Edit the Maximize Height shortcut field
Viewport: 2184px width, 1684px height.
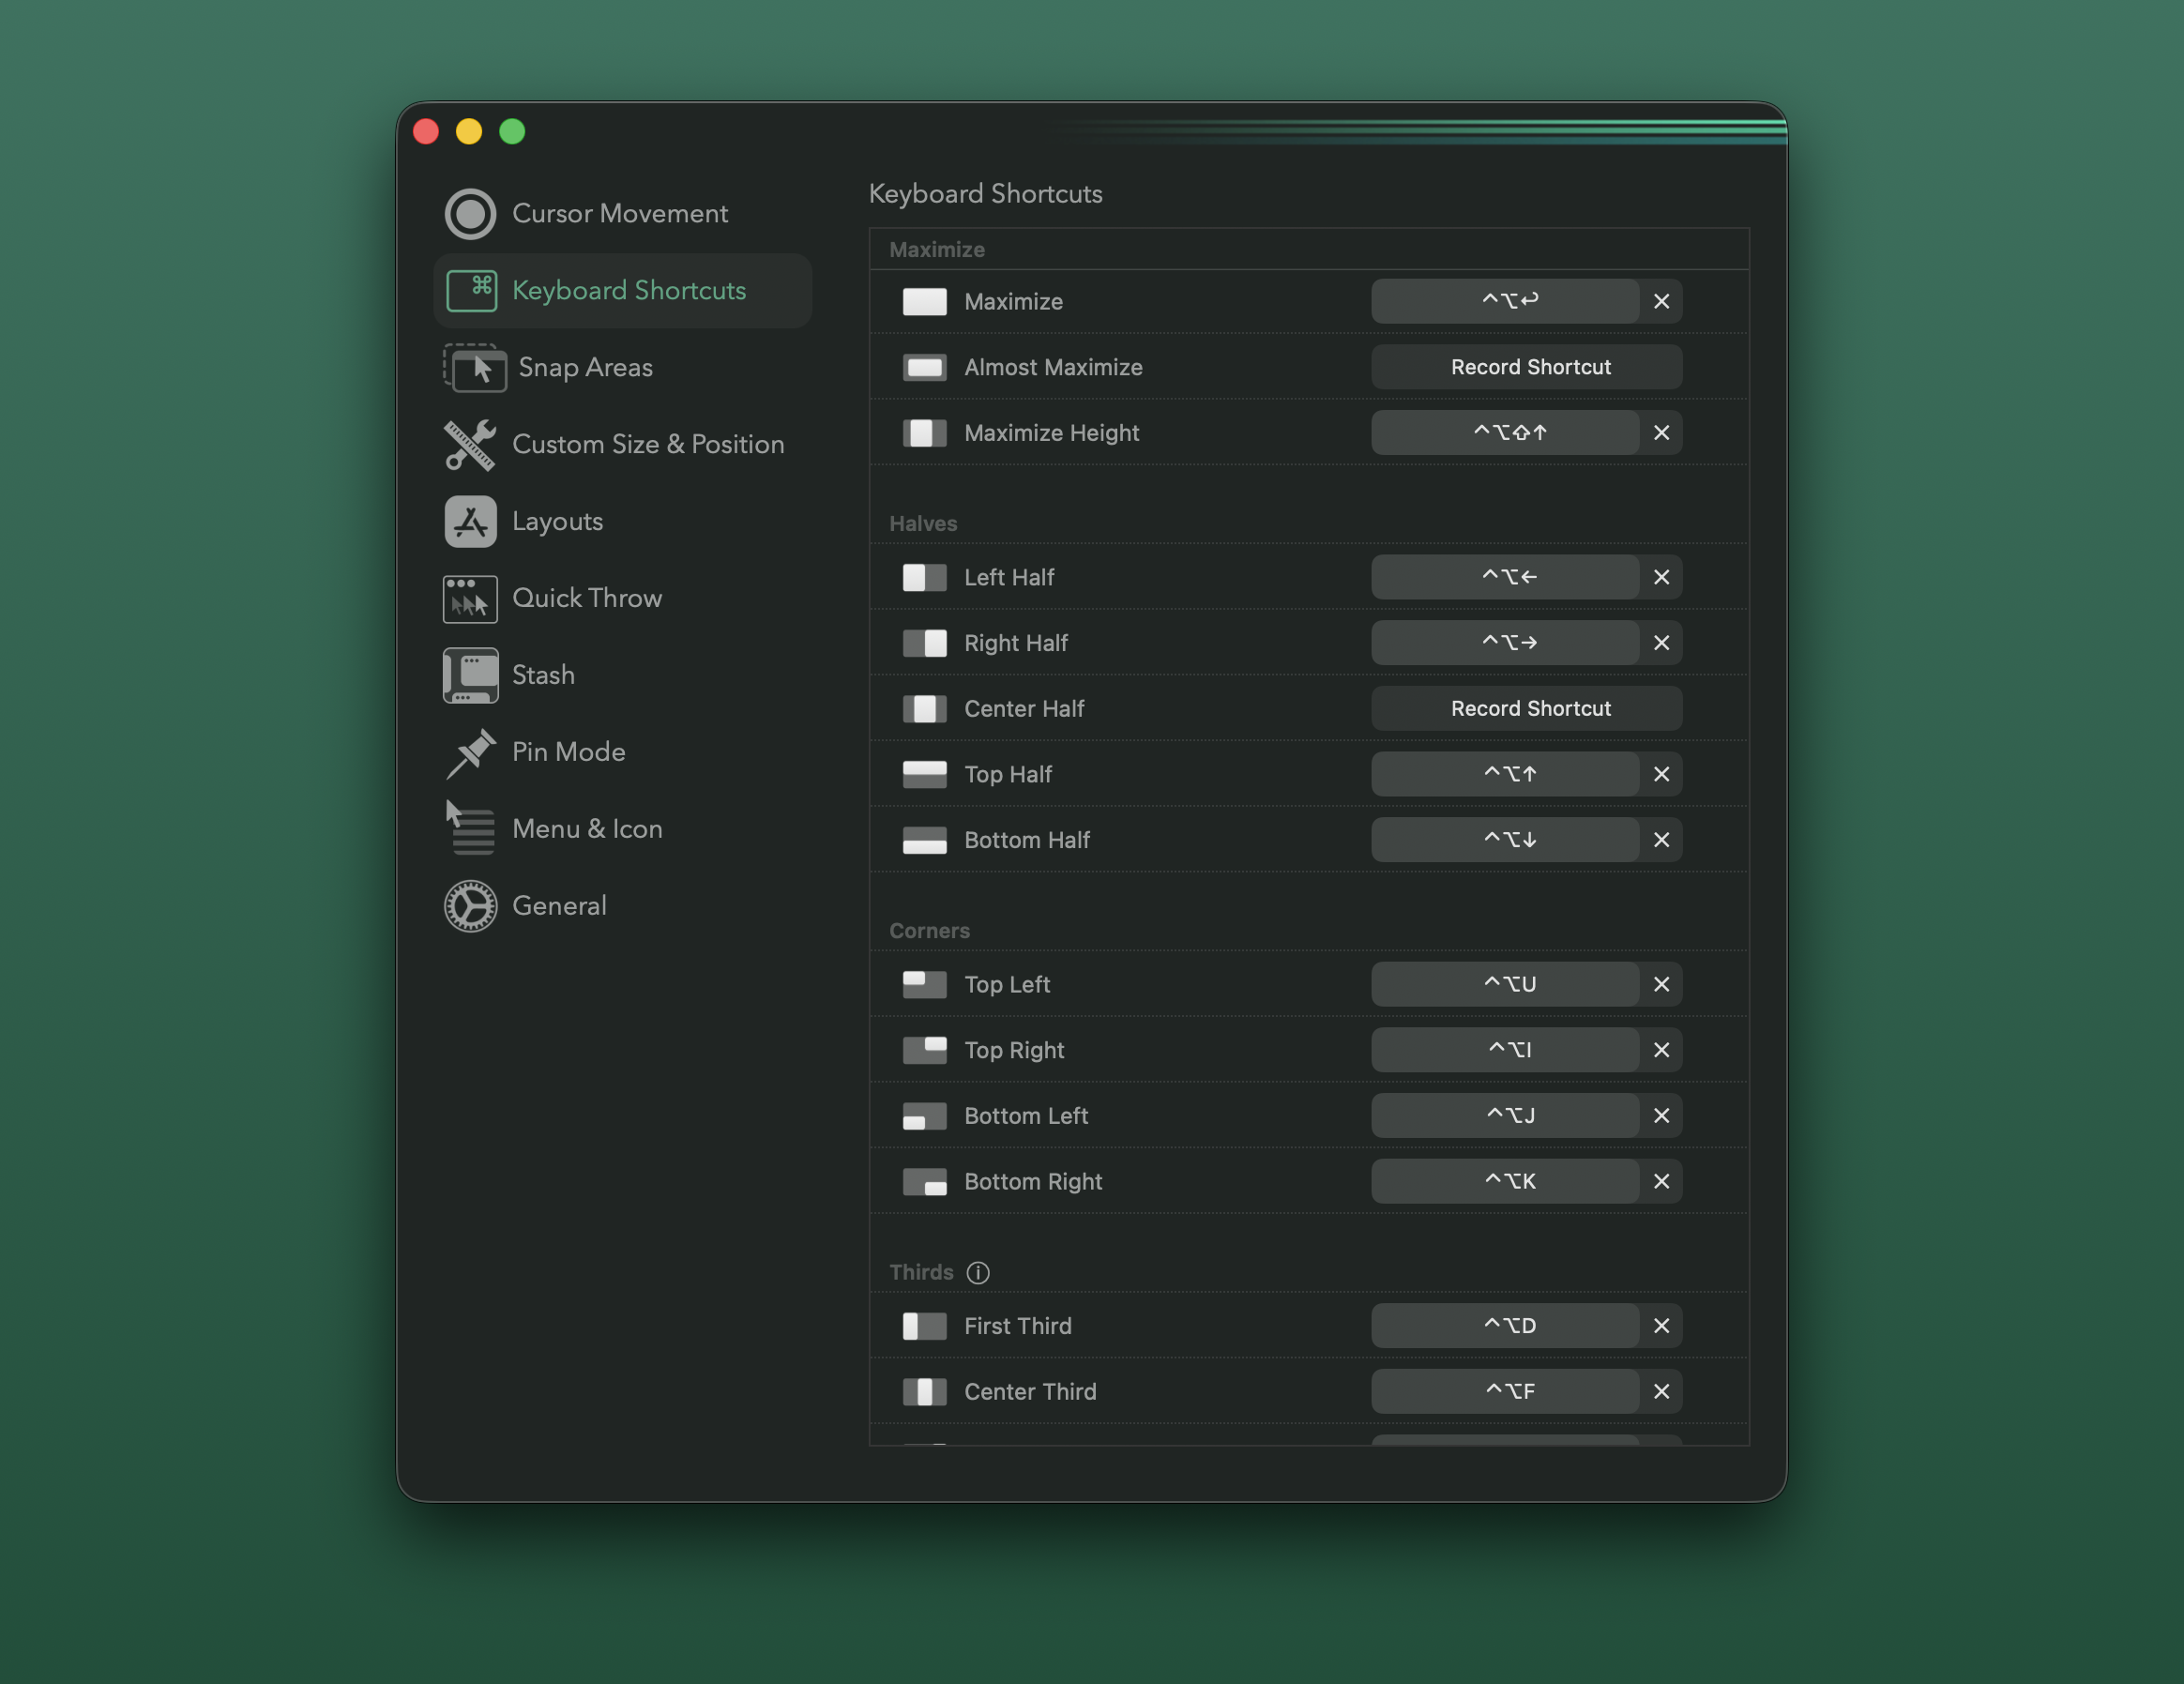pyautogui.click(x=1505, y=433)
